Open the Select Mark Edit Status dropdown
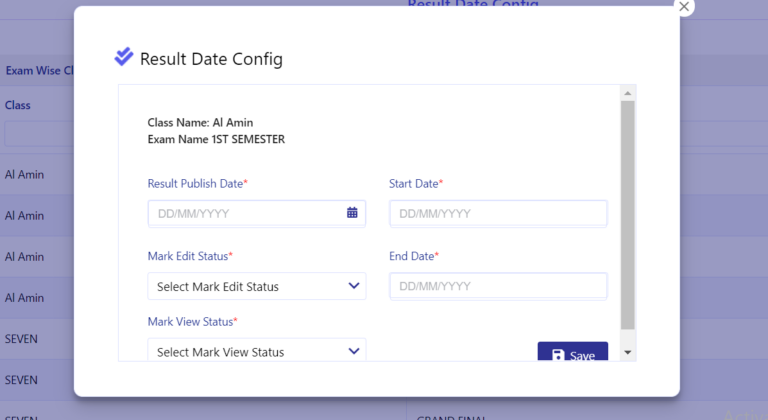 257,286
